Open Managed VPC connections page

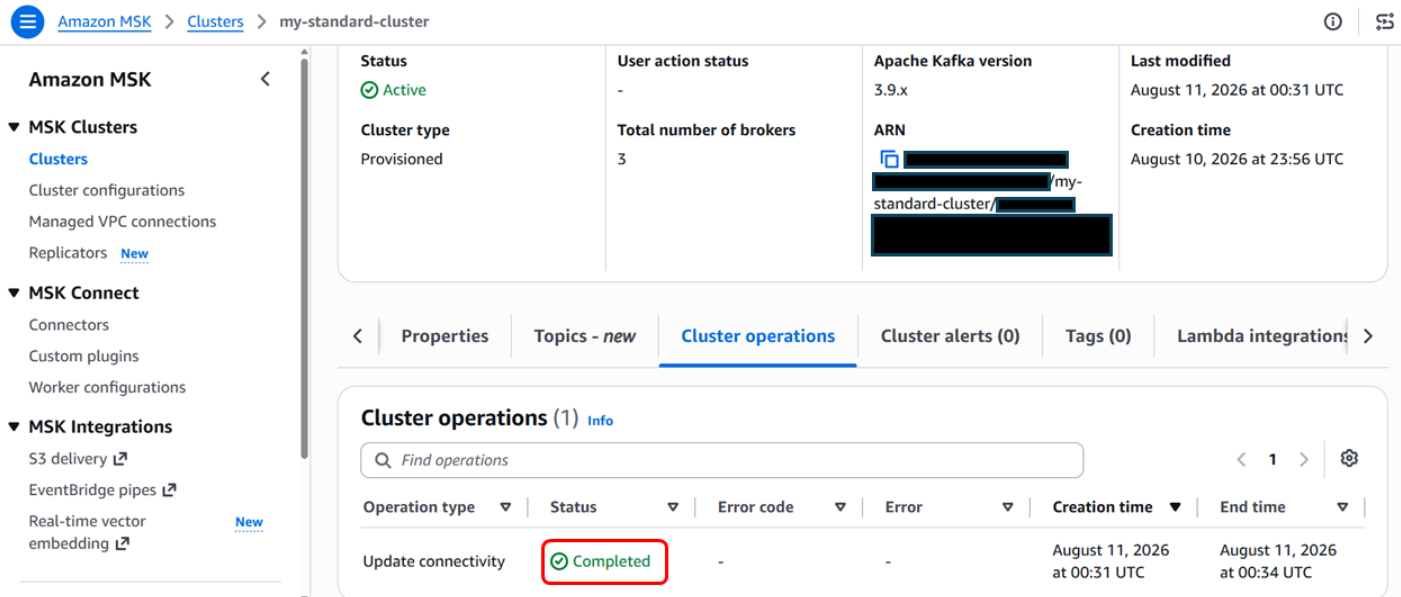(x=122, y=221)
